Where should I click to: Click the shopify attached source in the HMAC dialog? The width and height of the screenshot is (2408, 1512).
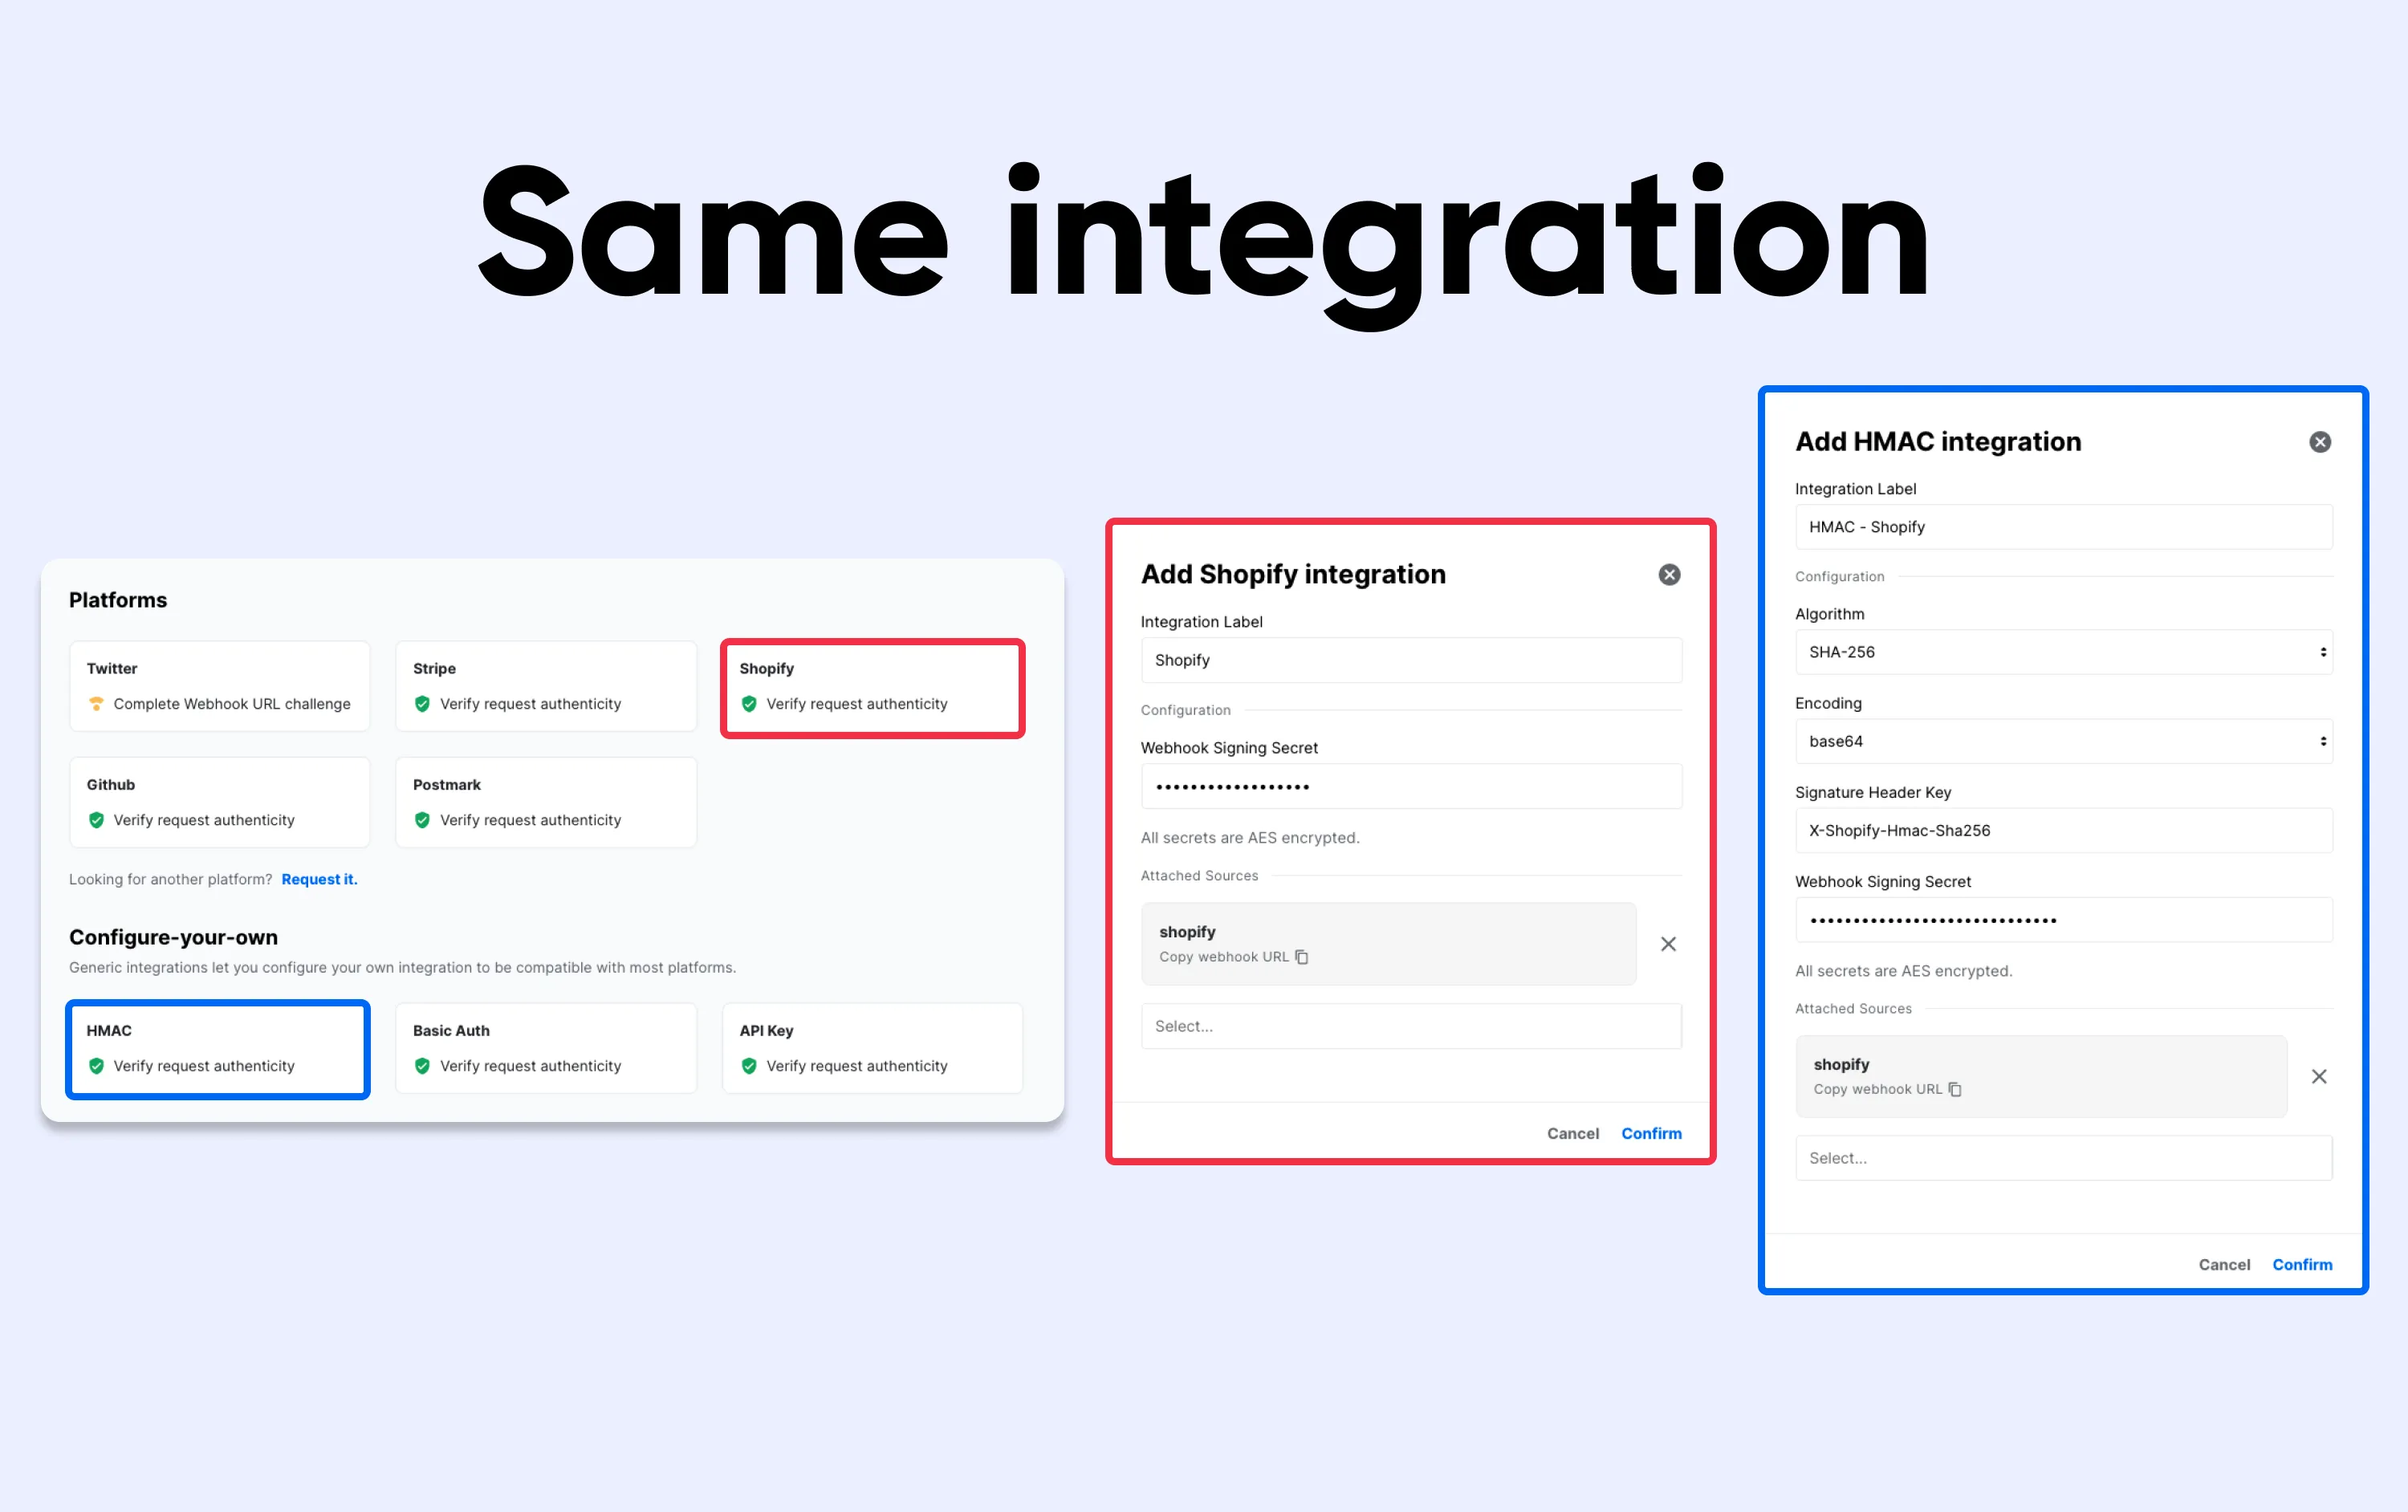coord(2041,1076)
